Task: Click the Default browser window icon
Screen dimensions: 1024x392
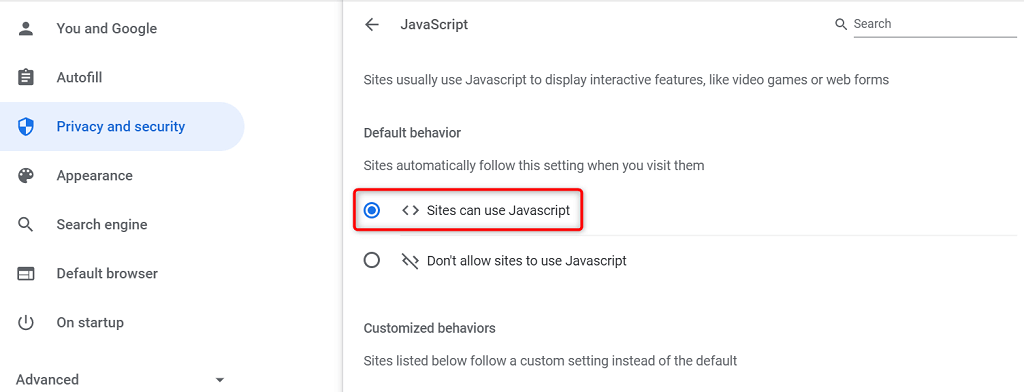Action: (x=25, y=274)
